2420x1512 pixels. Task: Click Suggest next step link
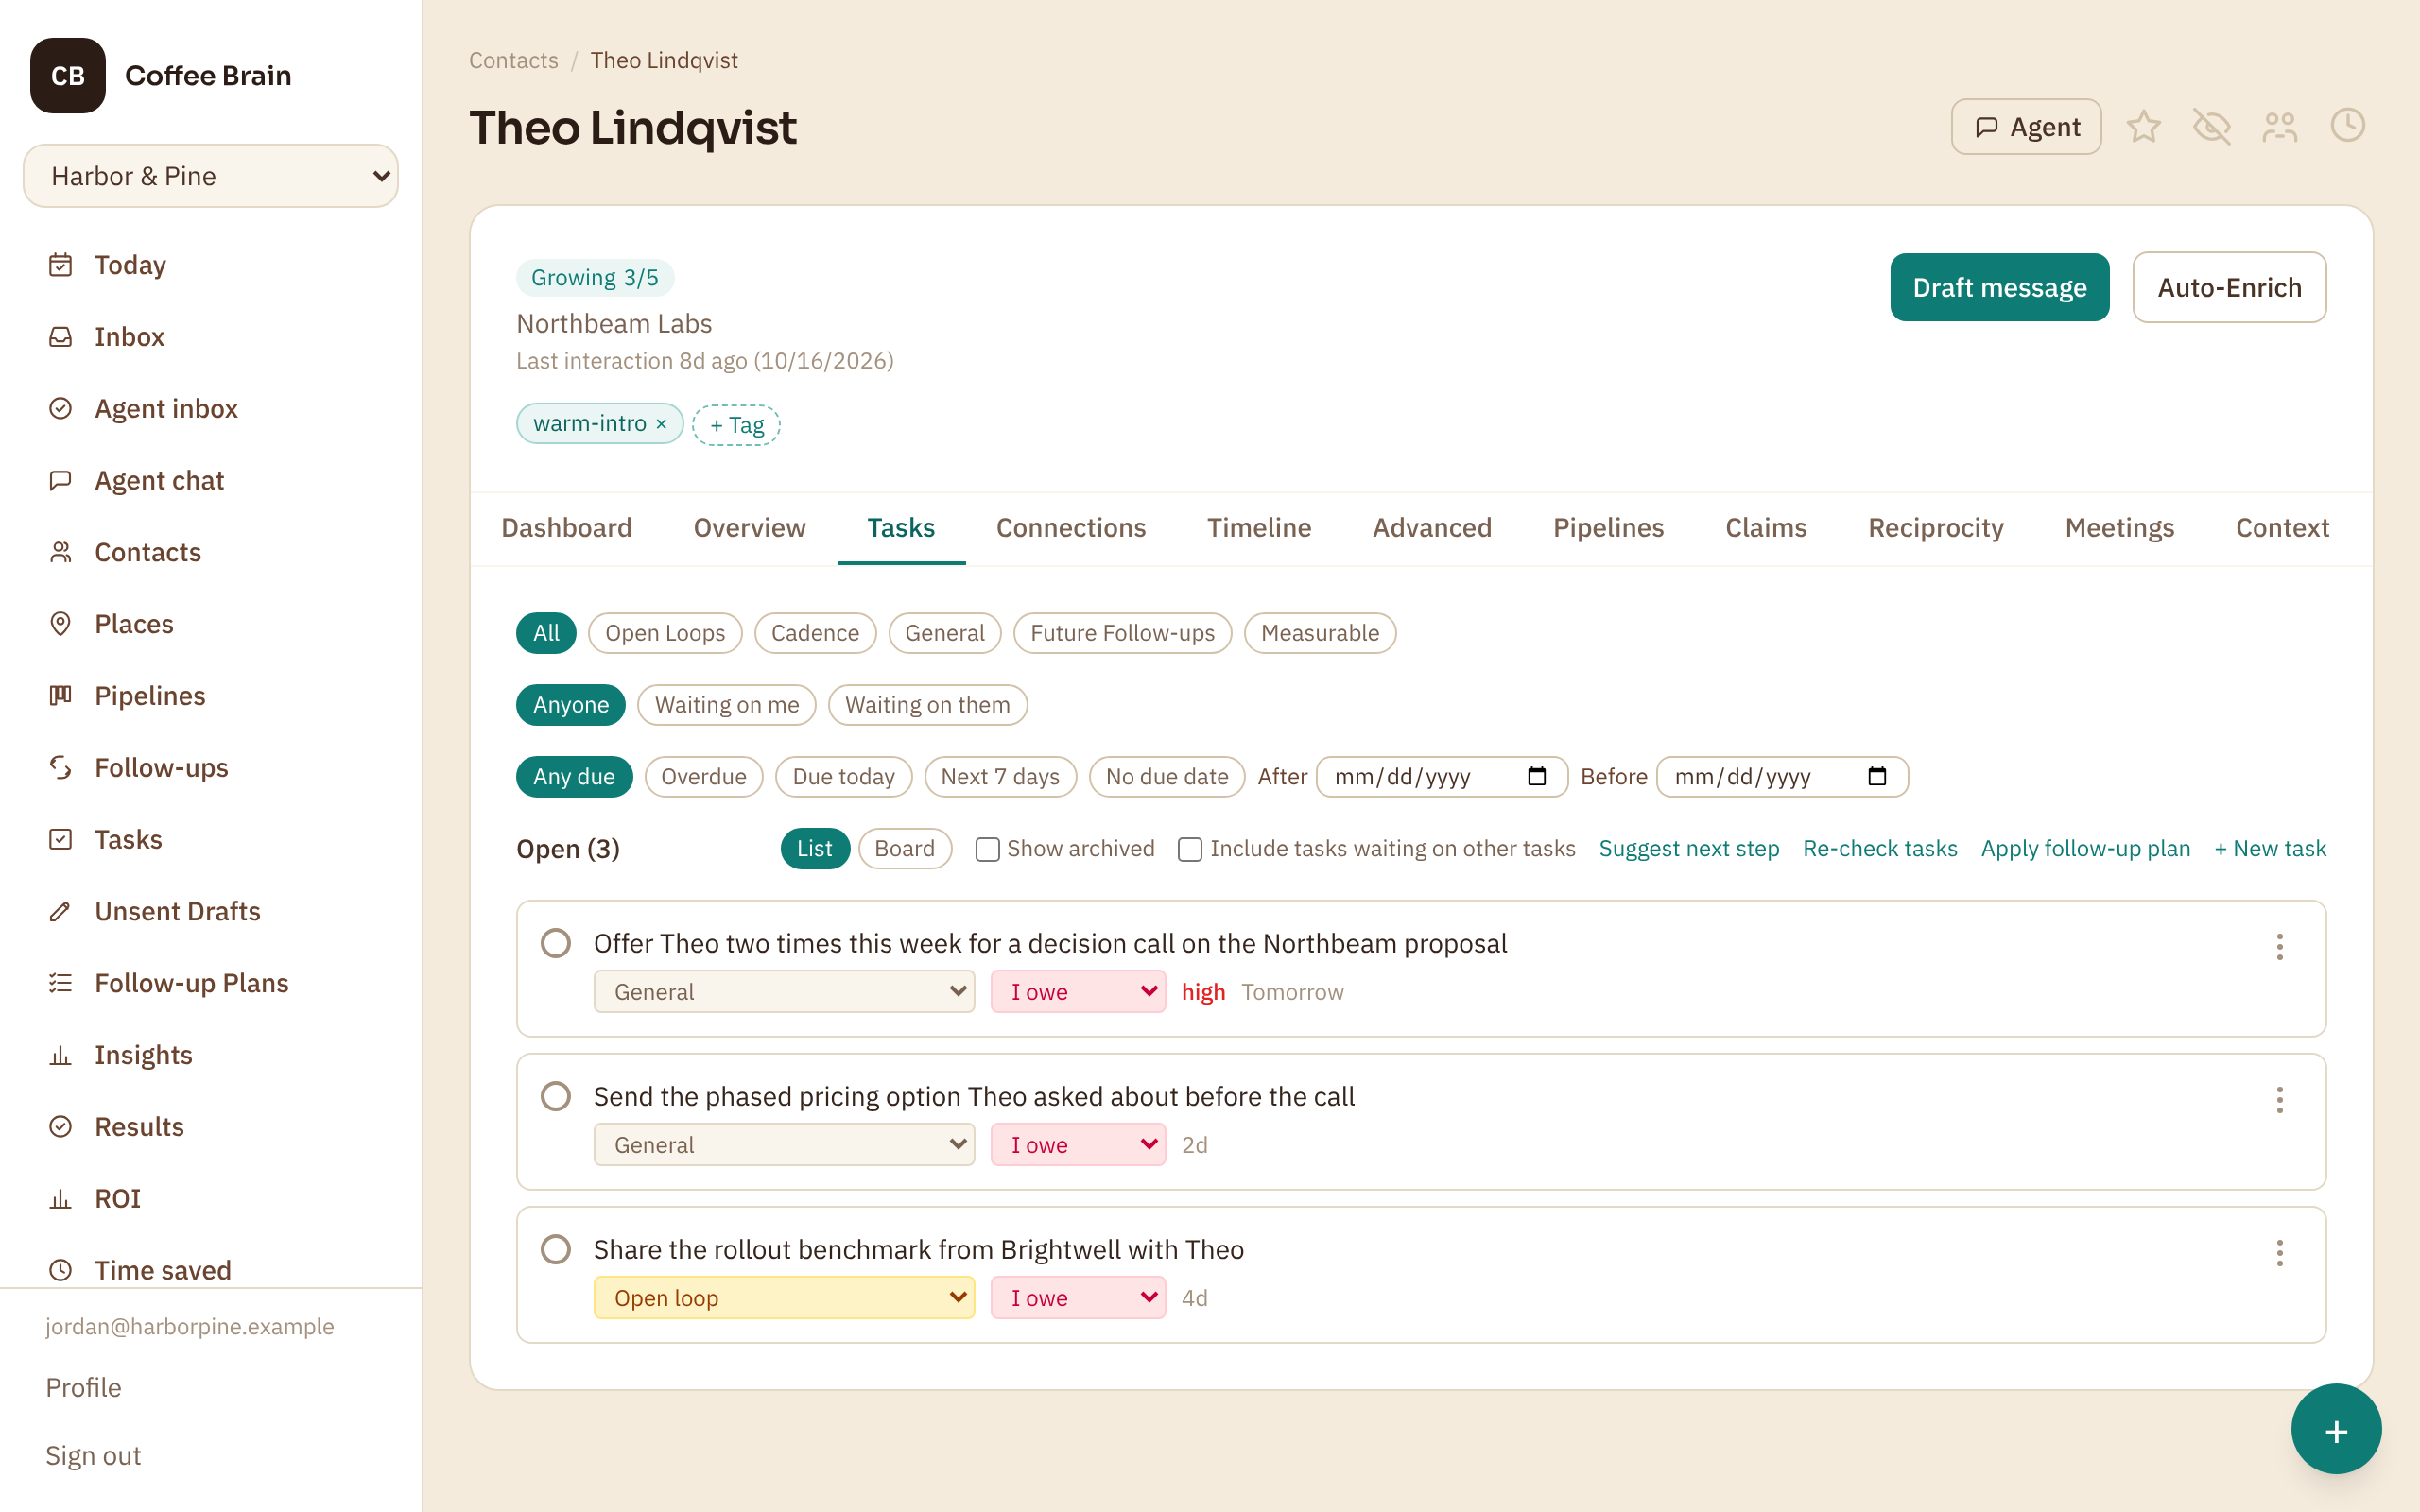pos(1689,849)
